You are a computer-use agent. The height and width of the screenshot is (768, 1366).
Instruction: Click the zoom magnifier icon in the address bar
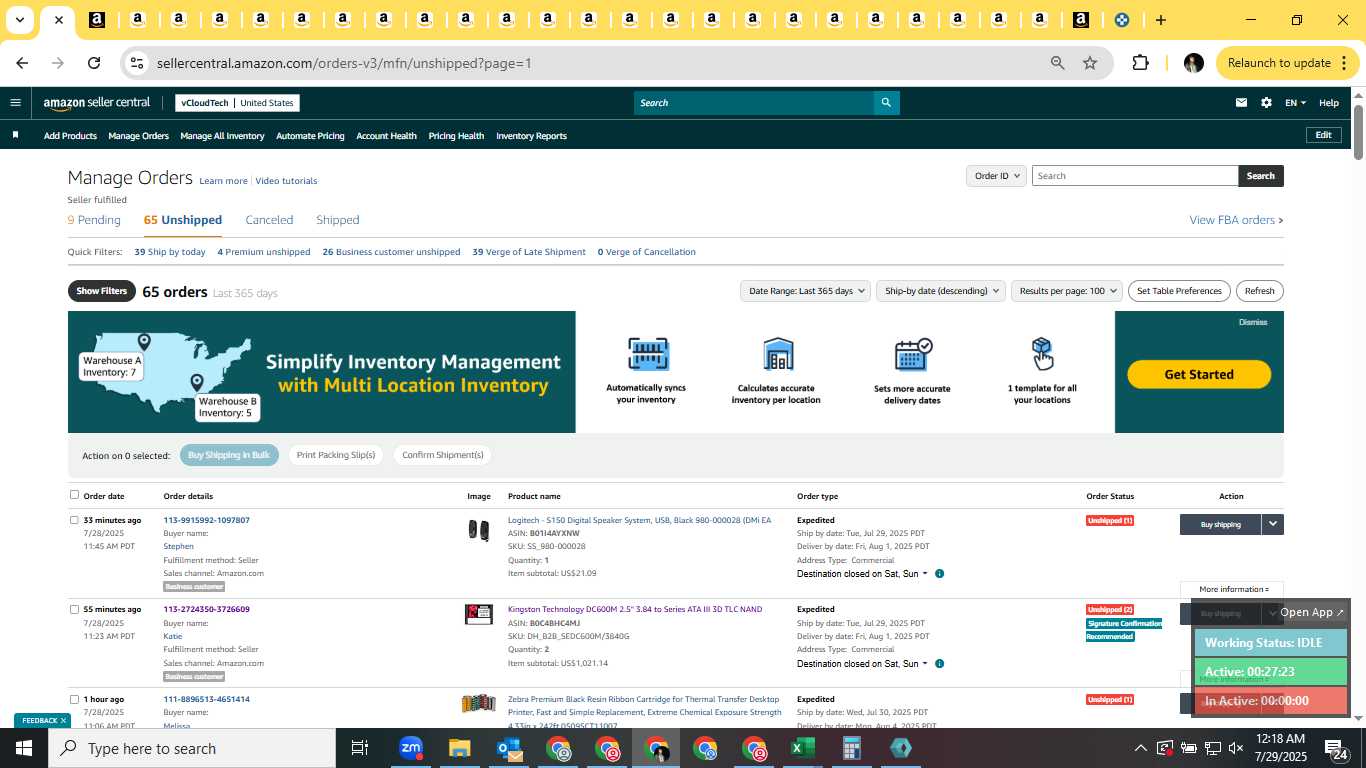click(1057, 63)
